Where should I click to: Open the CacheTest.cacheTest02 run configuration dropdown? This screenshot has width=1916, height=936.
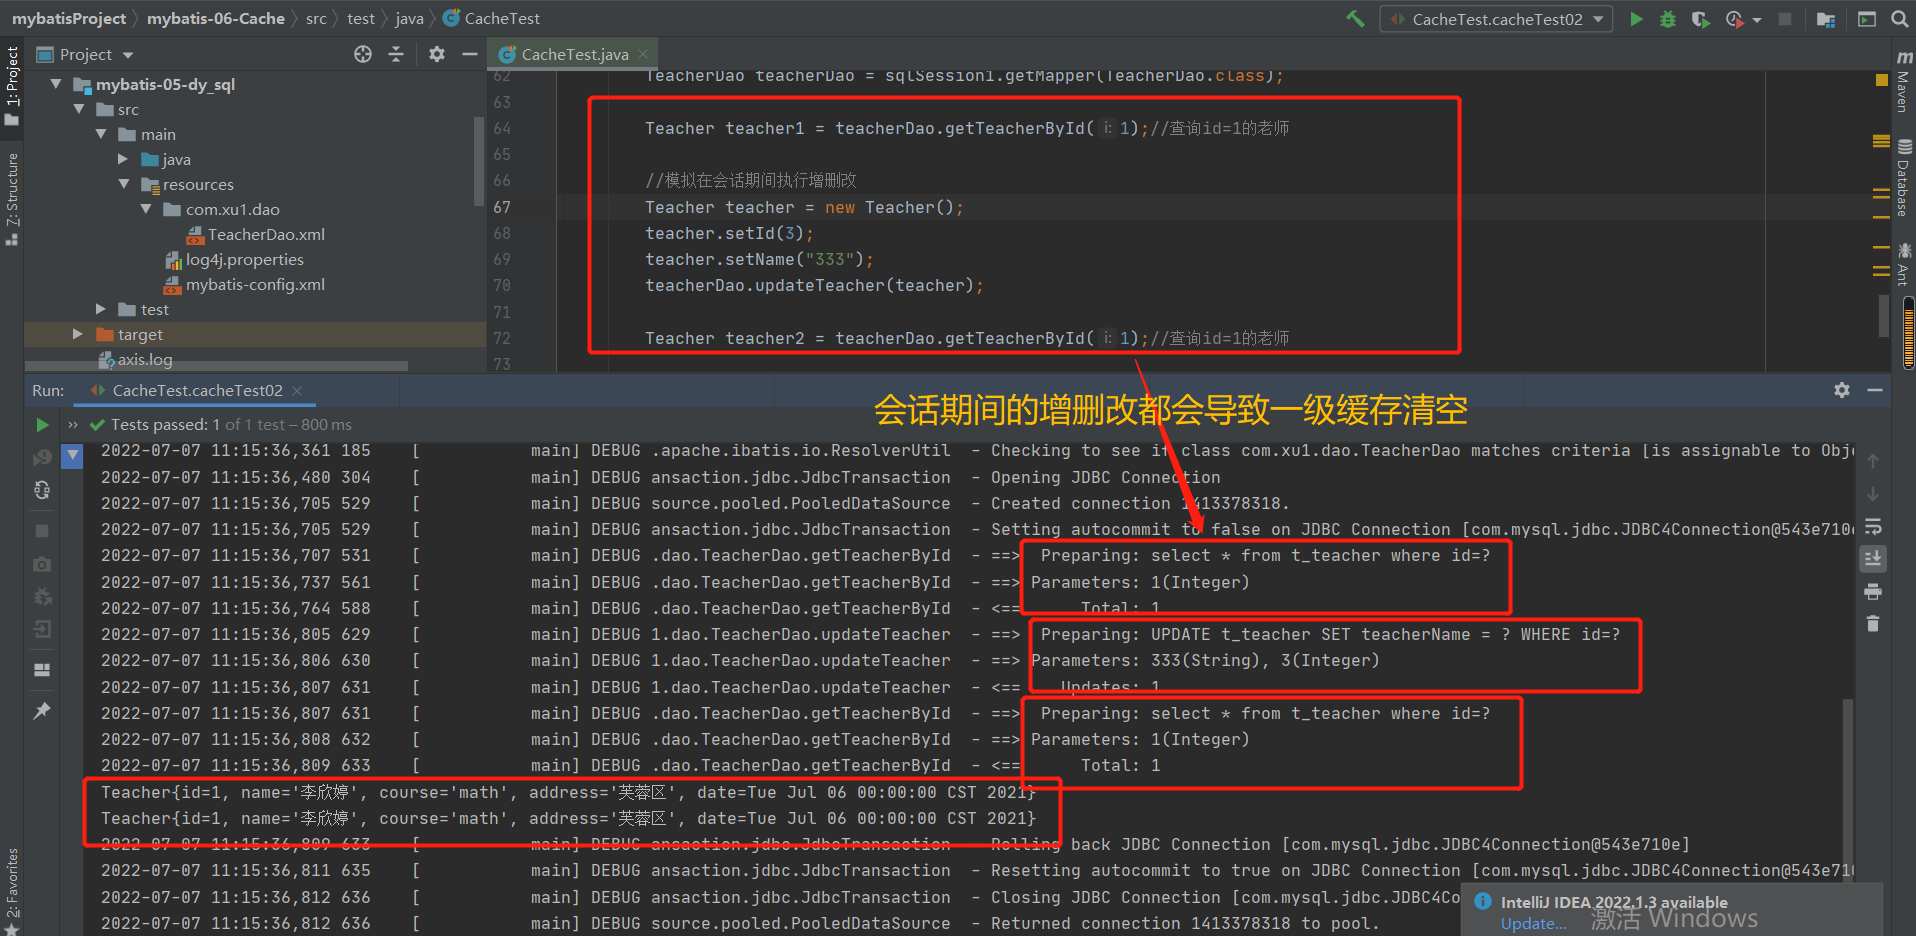tap(1496, 19)
